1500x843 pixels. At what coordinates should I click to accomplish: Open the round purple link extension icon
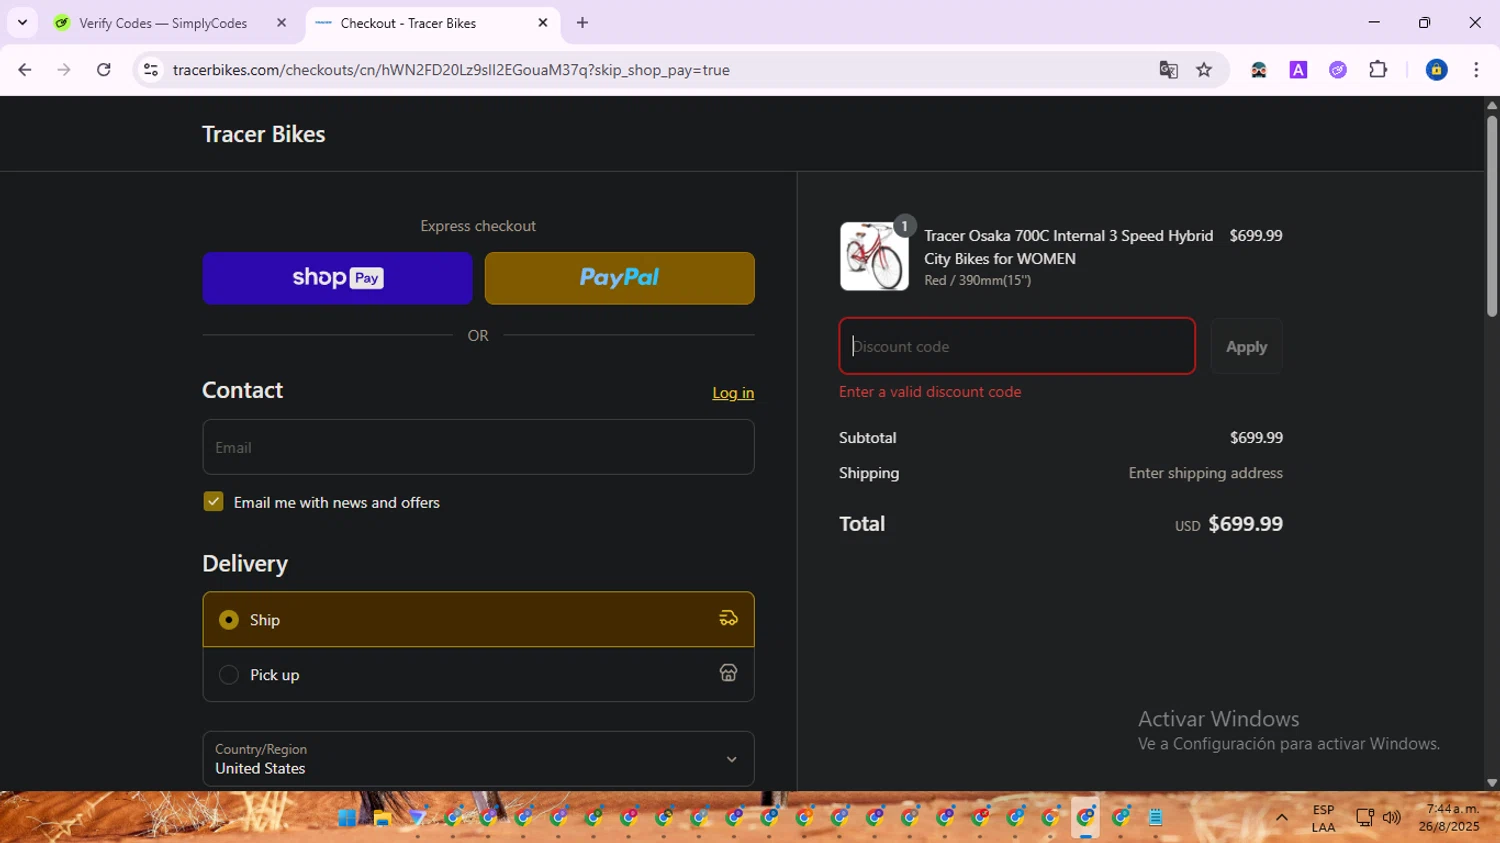click(1338, 70)
